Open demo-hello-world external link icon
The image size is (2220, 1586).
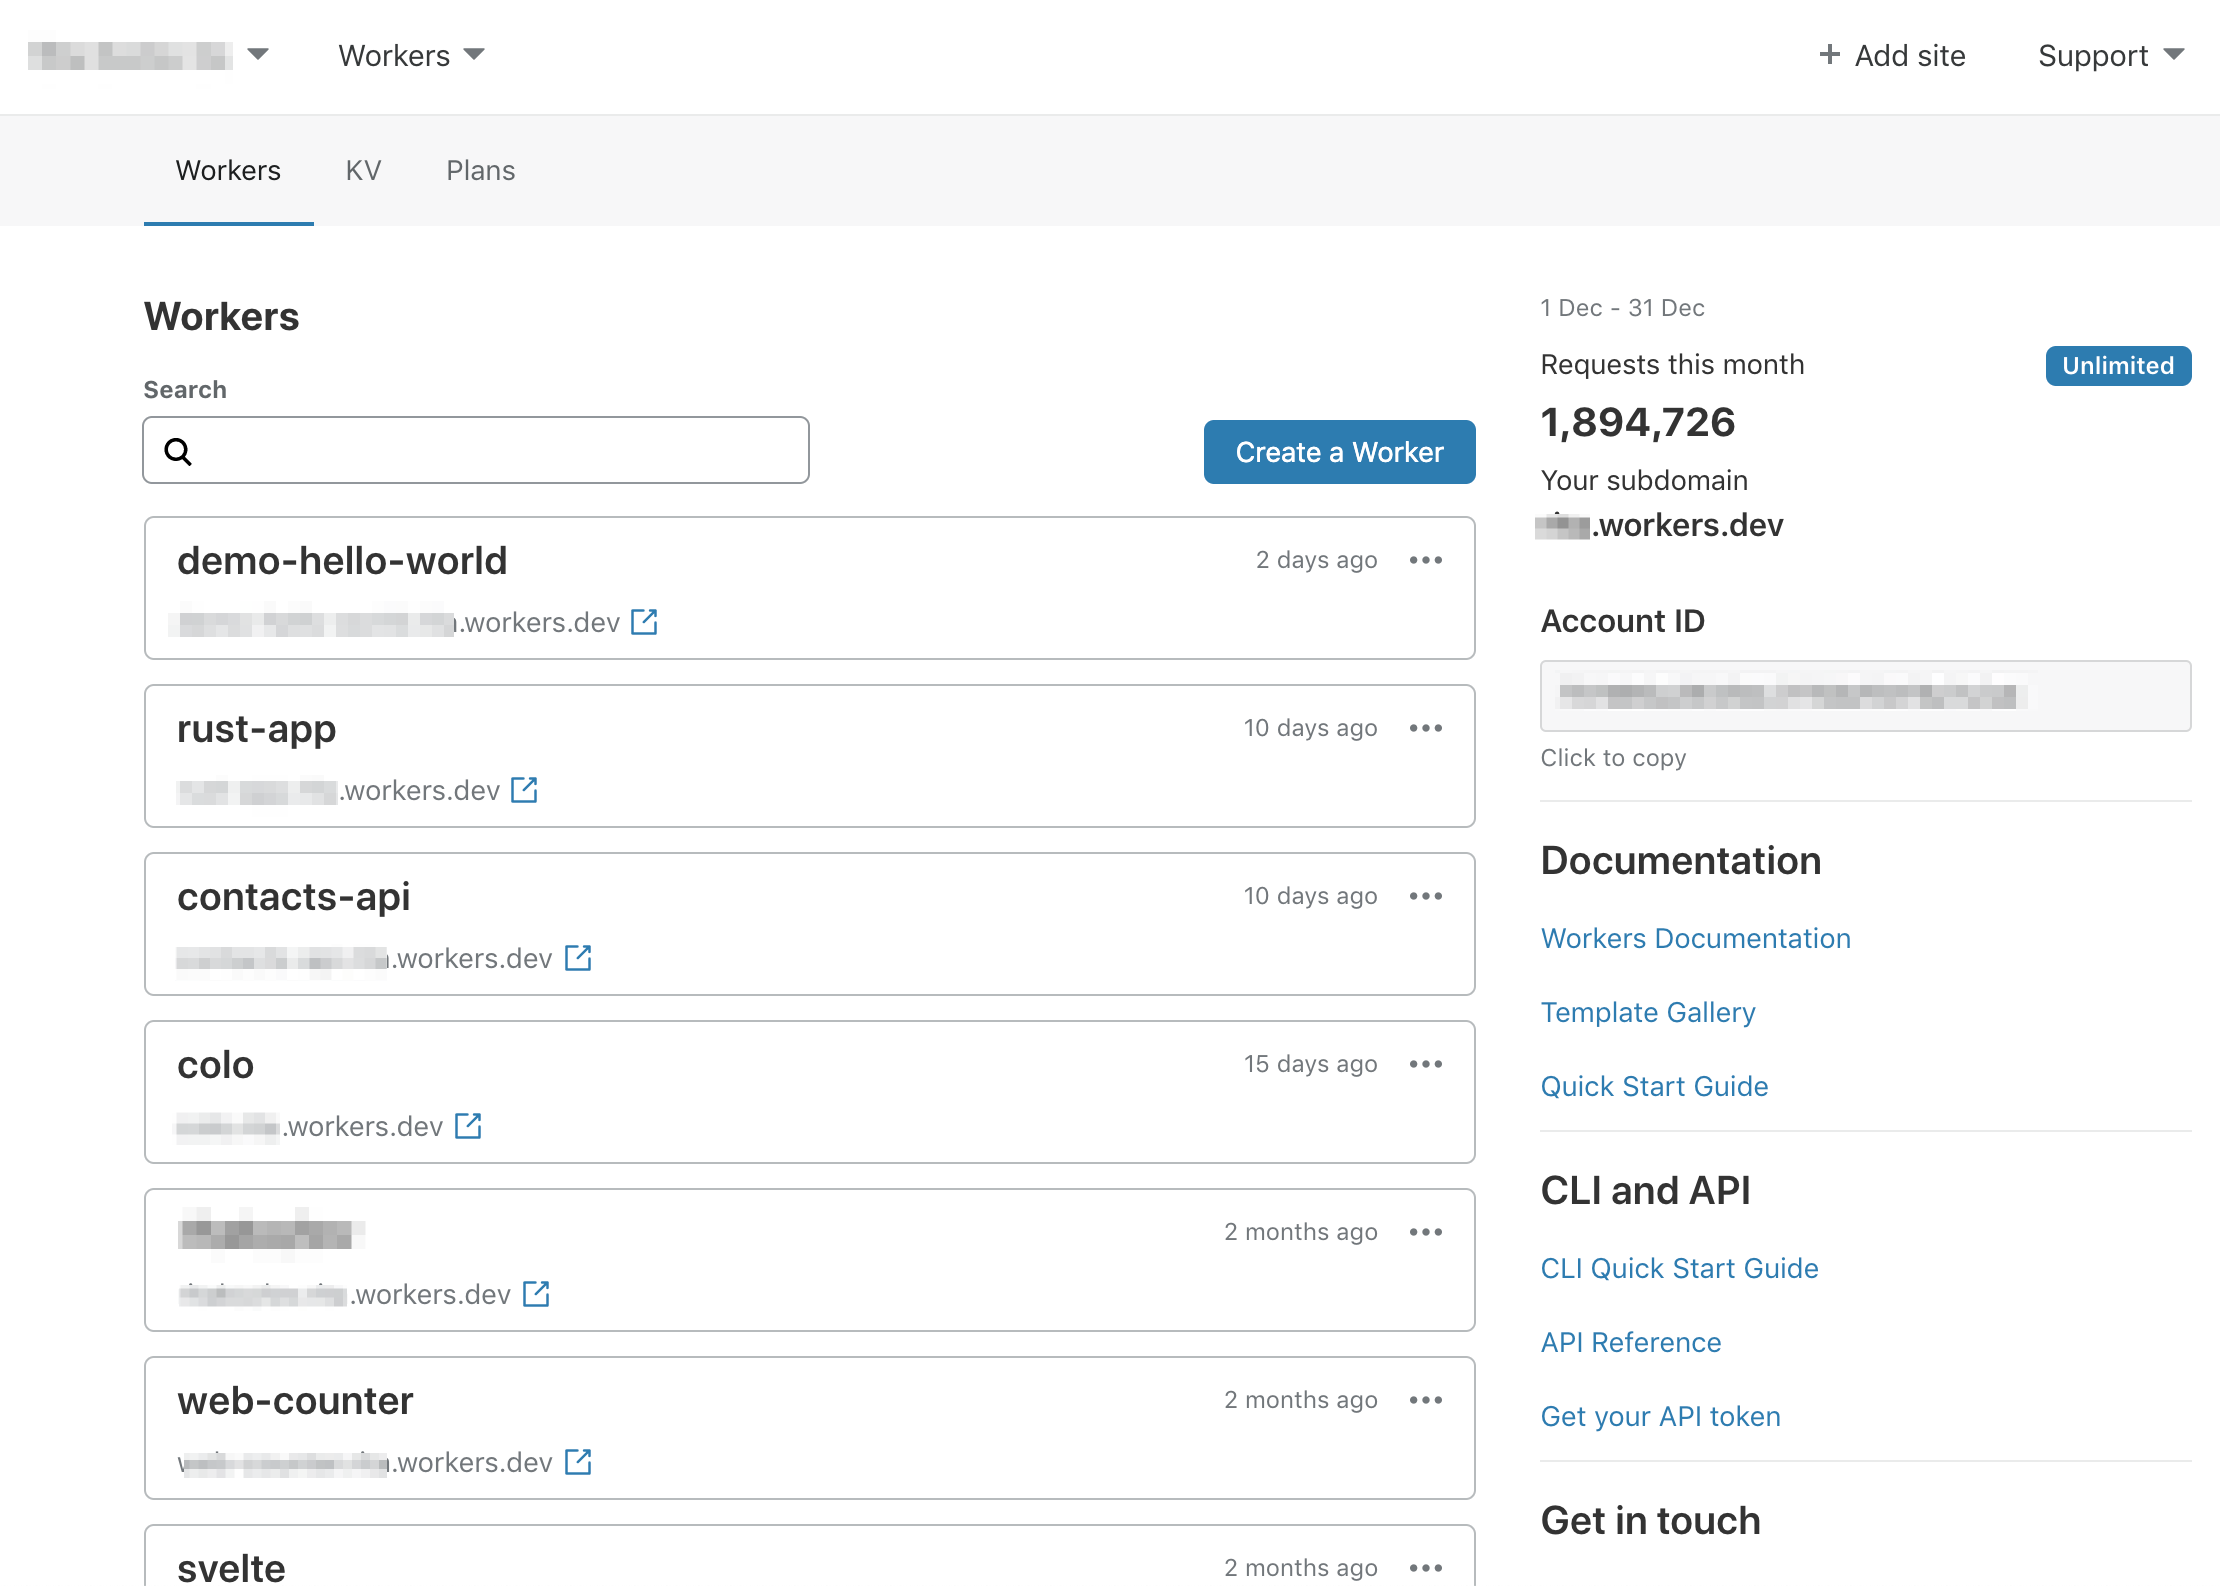click(x=644, y=622)
